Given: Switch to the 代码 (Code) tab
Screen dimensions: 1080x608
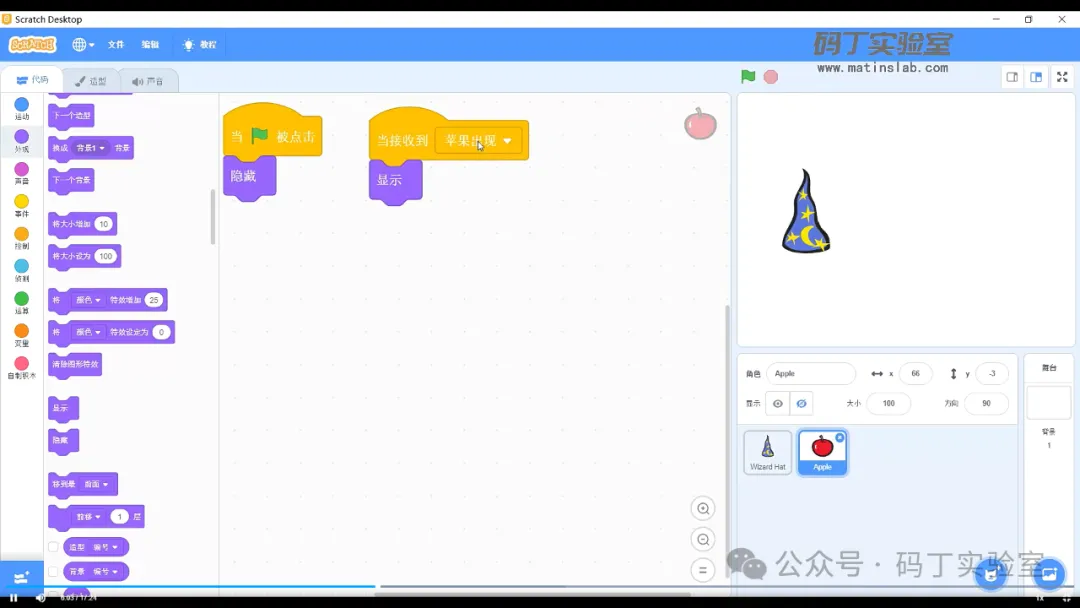Looking at the screenshot, I should click(32, 80).
